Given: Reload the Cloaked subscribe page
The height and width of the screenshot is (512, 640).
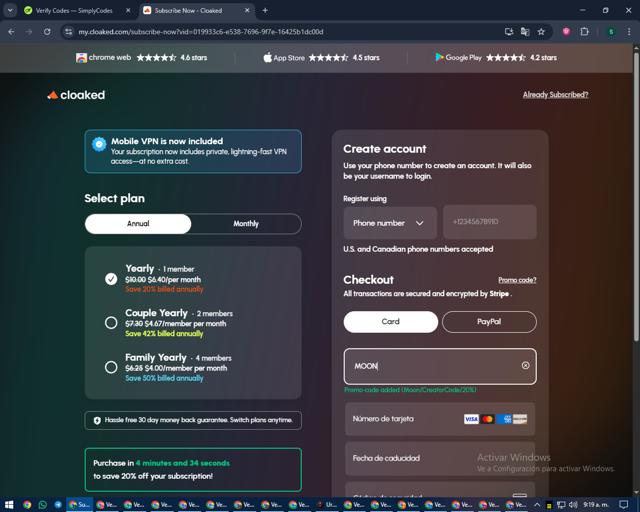Looking at the screenshot, I should pyautogui.click(x=47, y=32).
